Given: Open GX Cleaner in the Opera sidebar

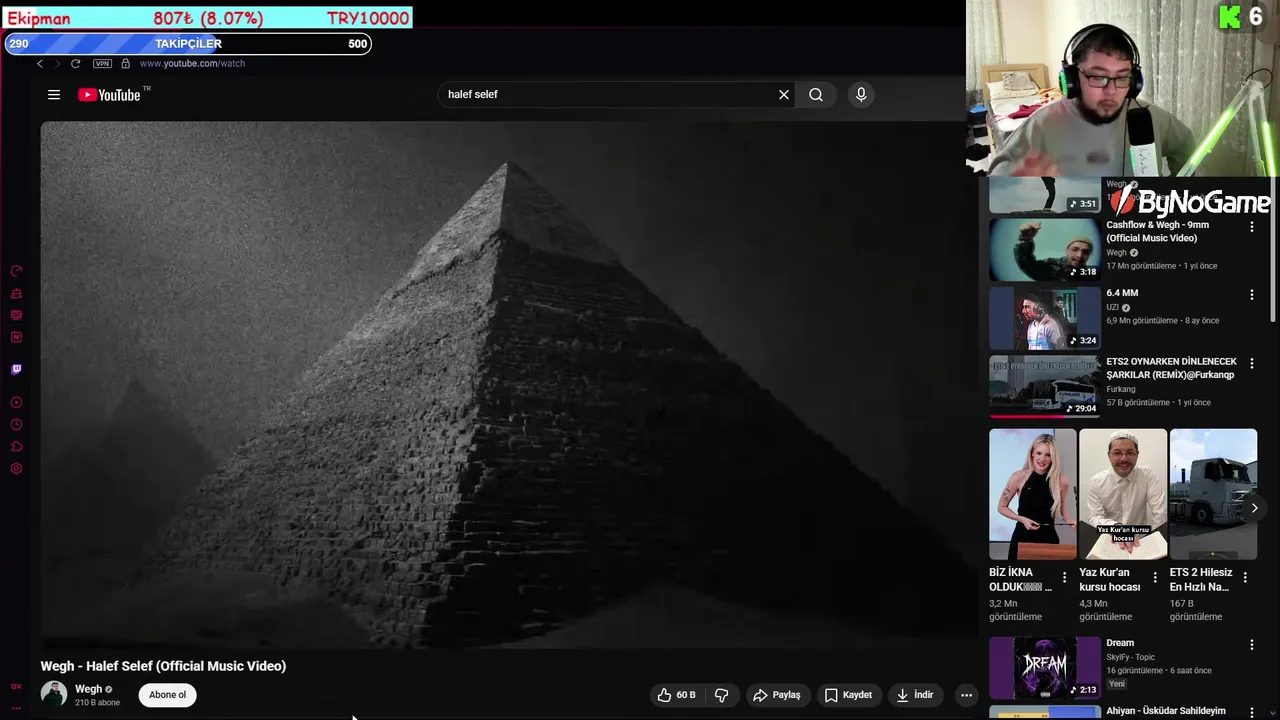Looking at the screenshot, I should pyautogui.click(x=16, y=293).
